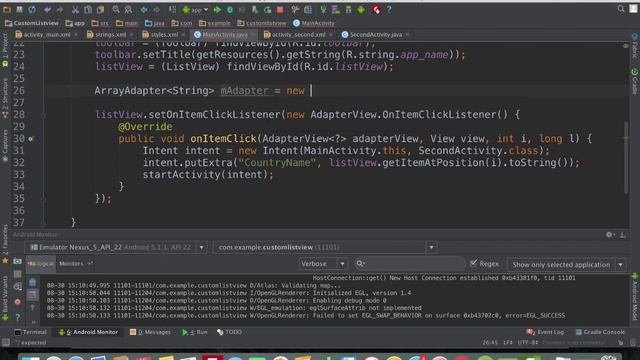640x360 pixels.
Task: Click the Undo arrow icon
Action: (x=48, y=9)
